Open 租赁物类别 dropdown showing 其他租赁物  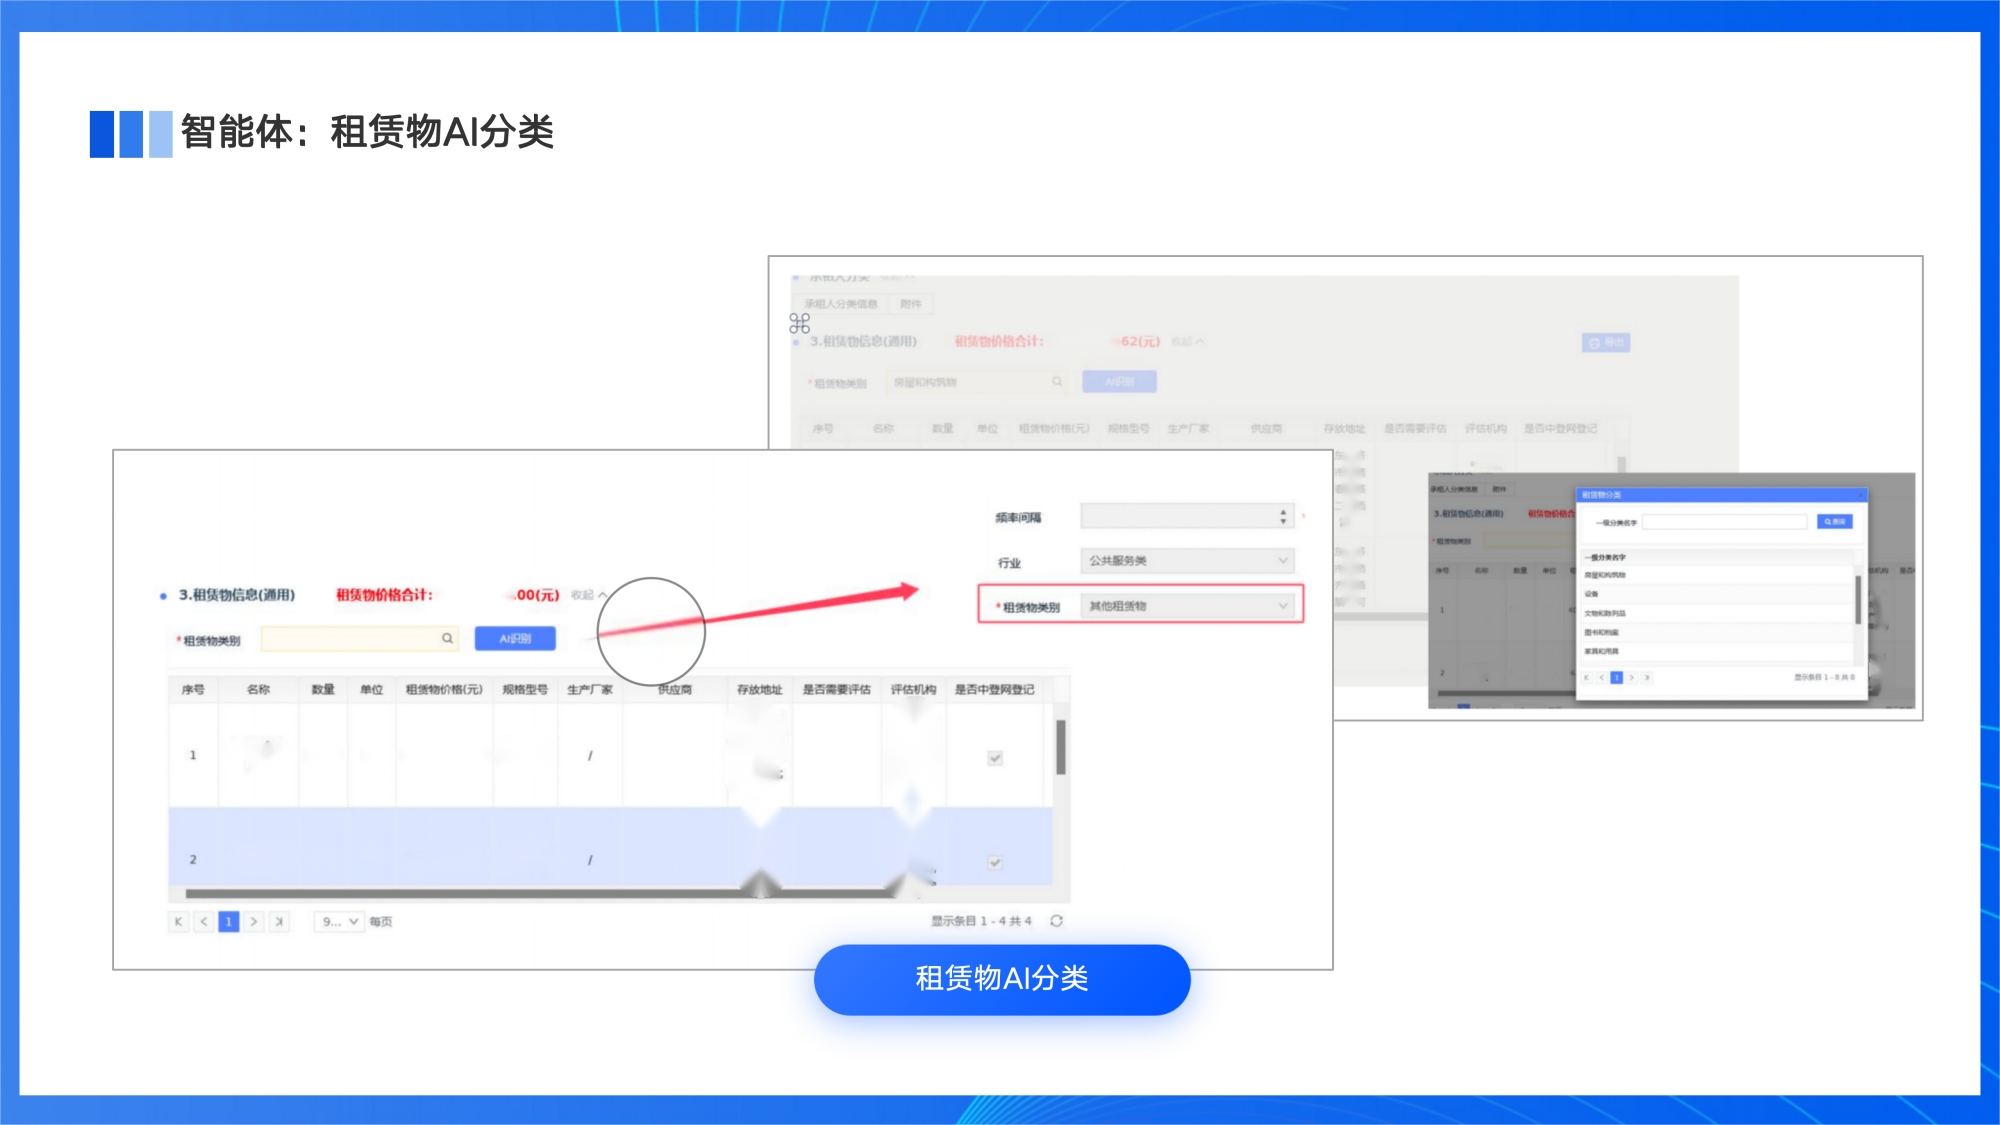tap(1187, 606)
